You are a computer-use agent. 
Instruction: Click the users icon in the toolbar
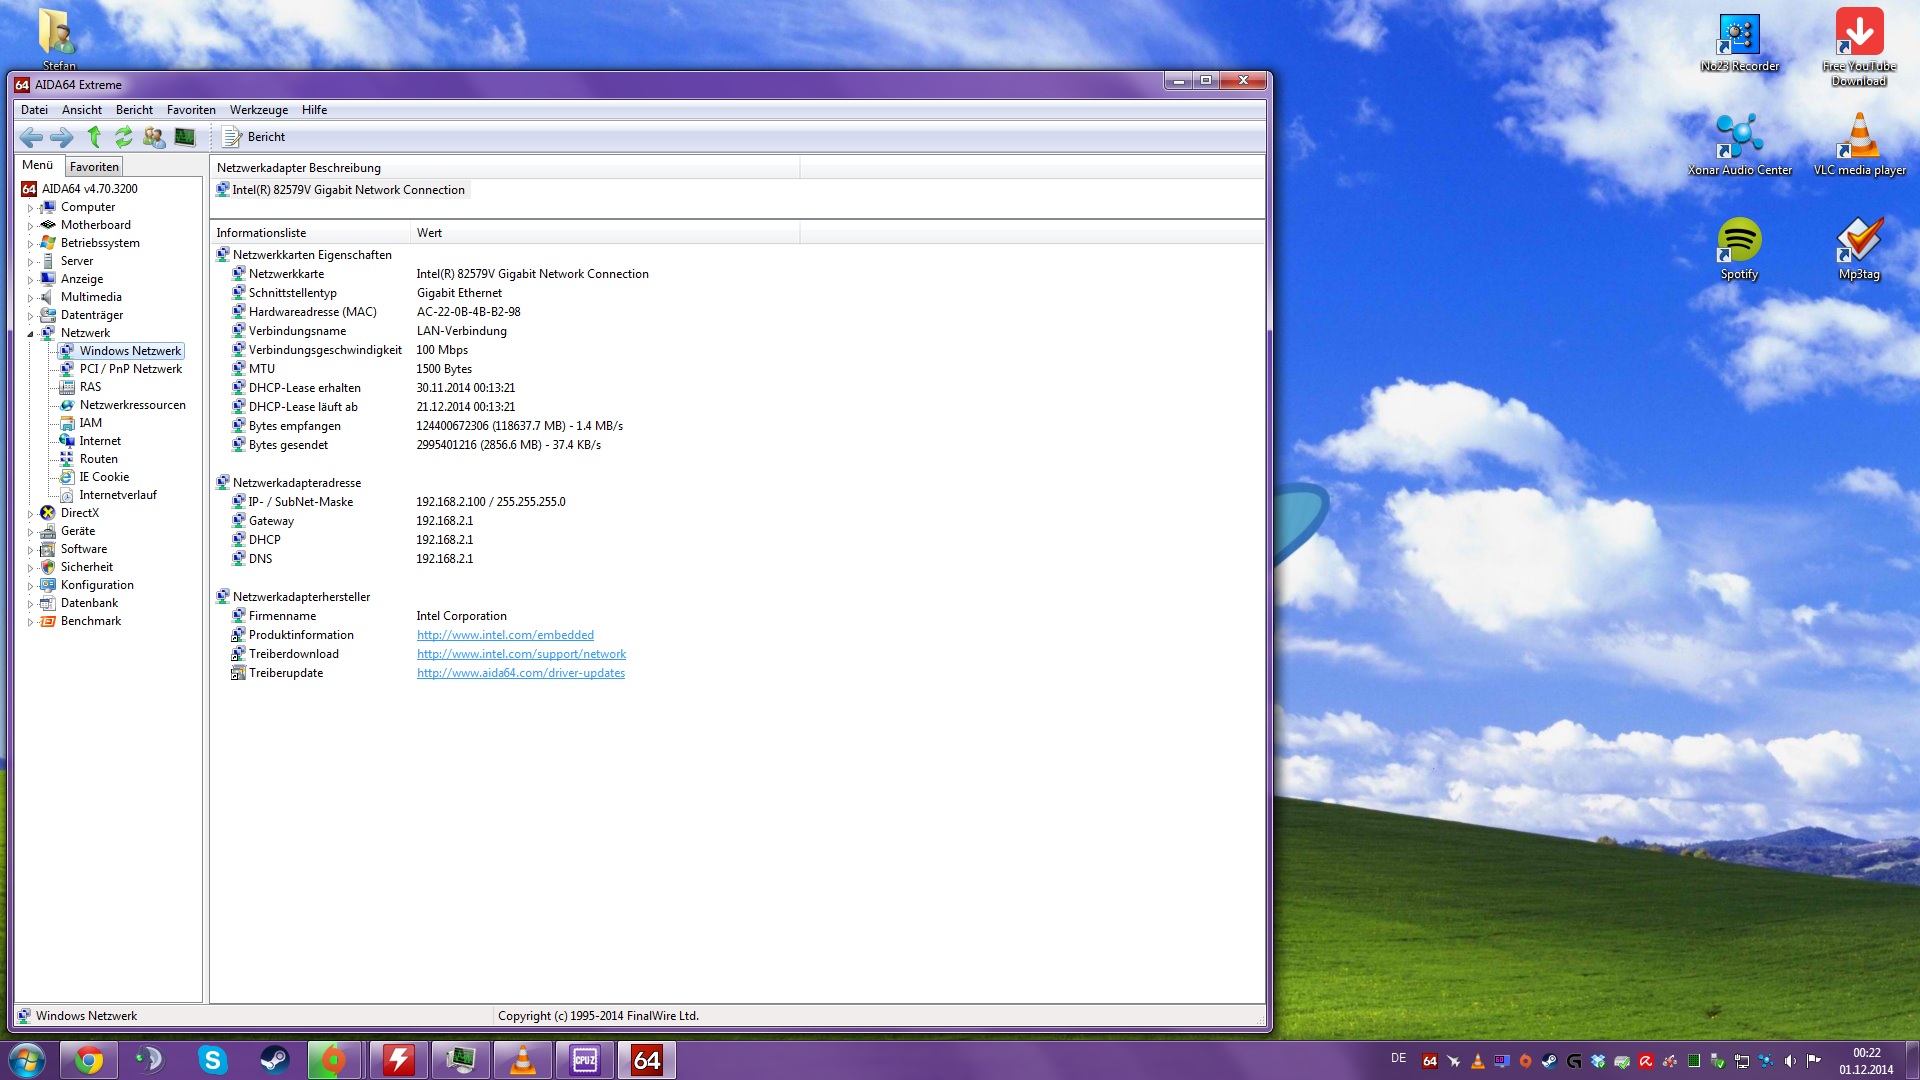pos(154,137)
